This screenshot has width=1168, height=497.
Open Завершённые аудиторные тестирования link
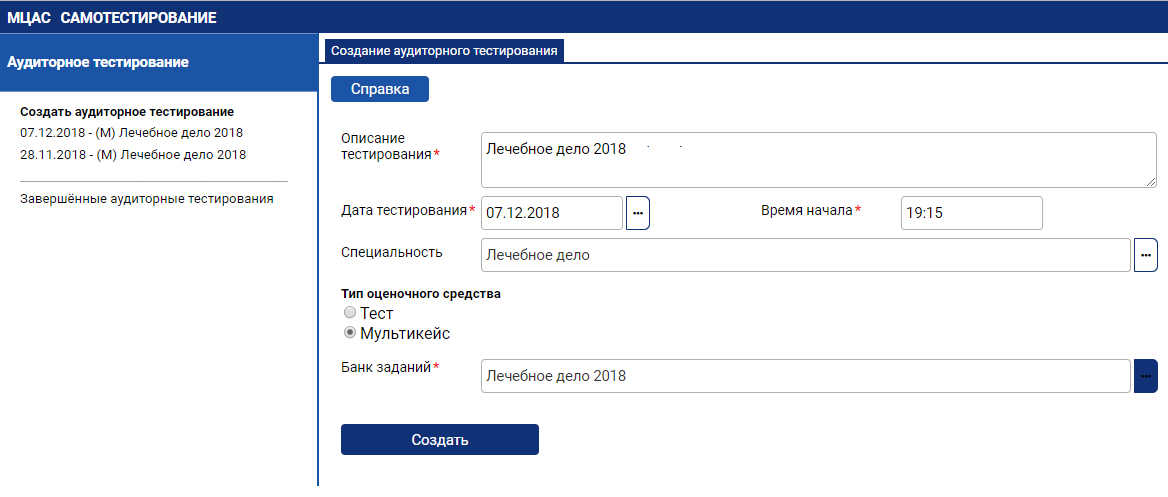click(x=147, y=199)
